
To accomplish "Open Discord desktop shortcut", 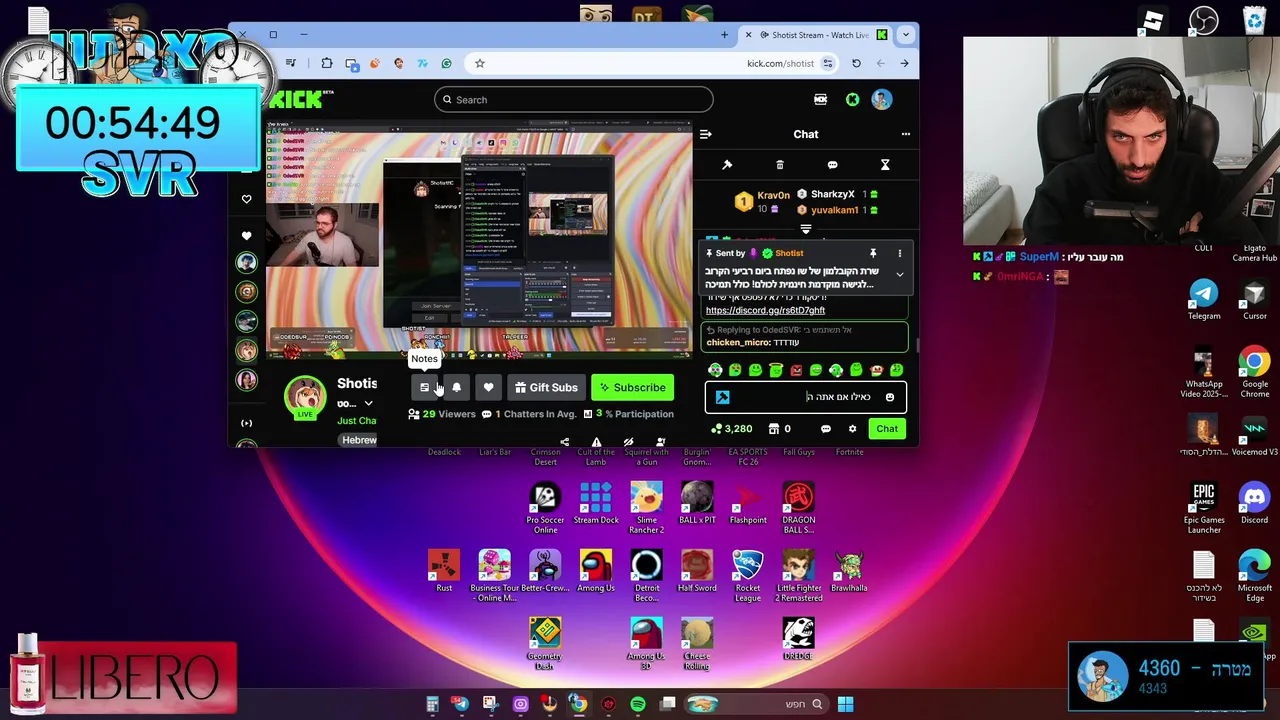I will pyautogui.click(x=1254, y=503).
